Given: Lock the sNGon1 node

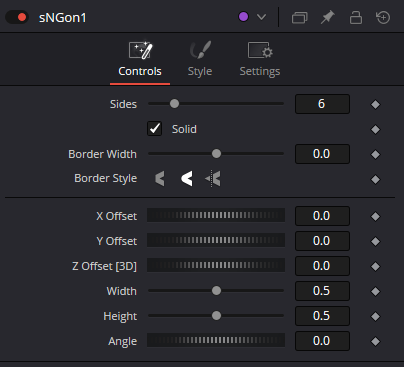Looking at the screenshot, I should (356, 17).
